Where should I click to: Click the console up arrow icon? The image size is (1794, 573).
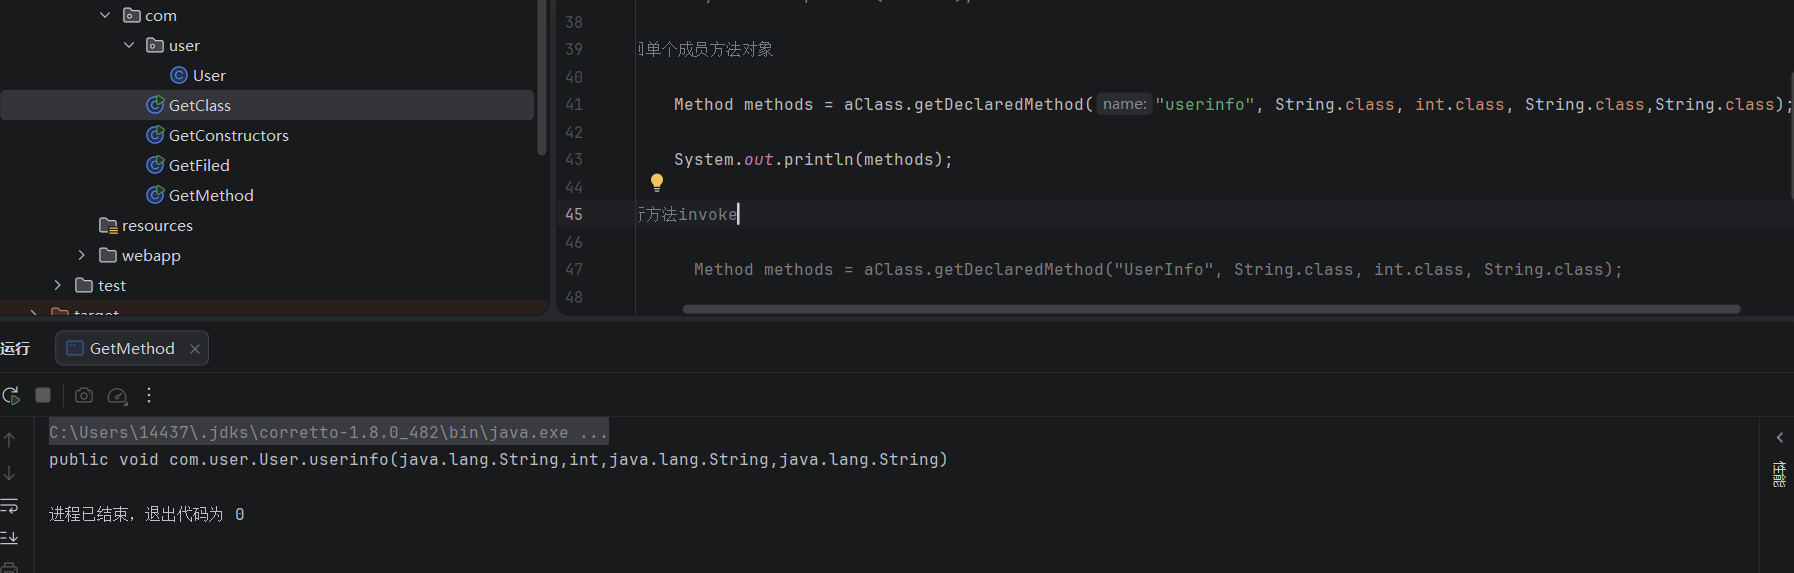tap(9, 439)
